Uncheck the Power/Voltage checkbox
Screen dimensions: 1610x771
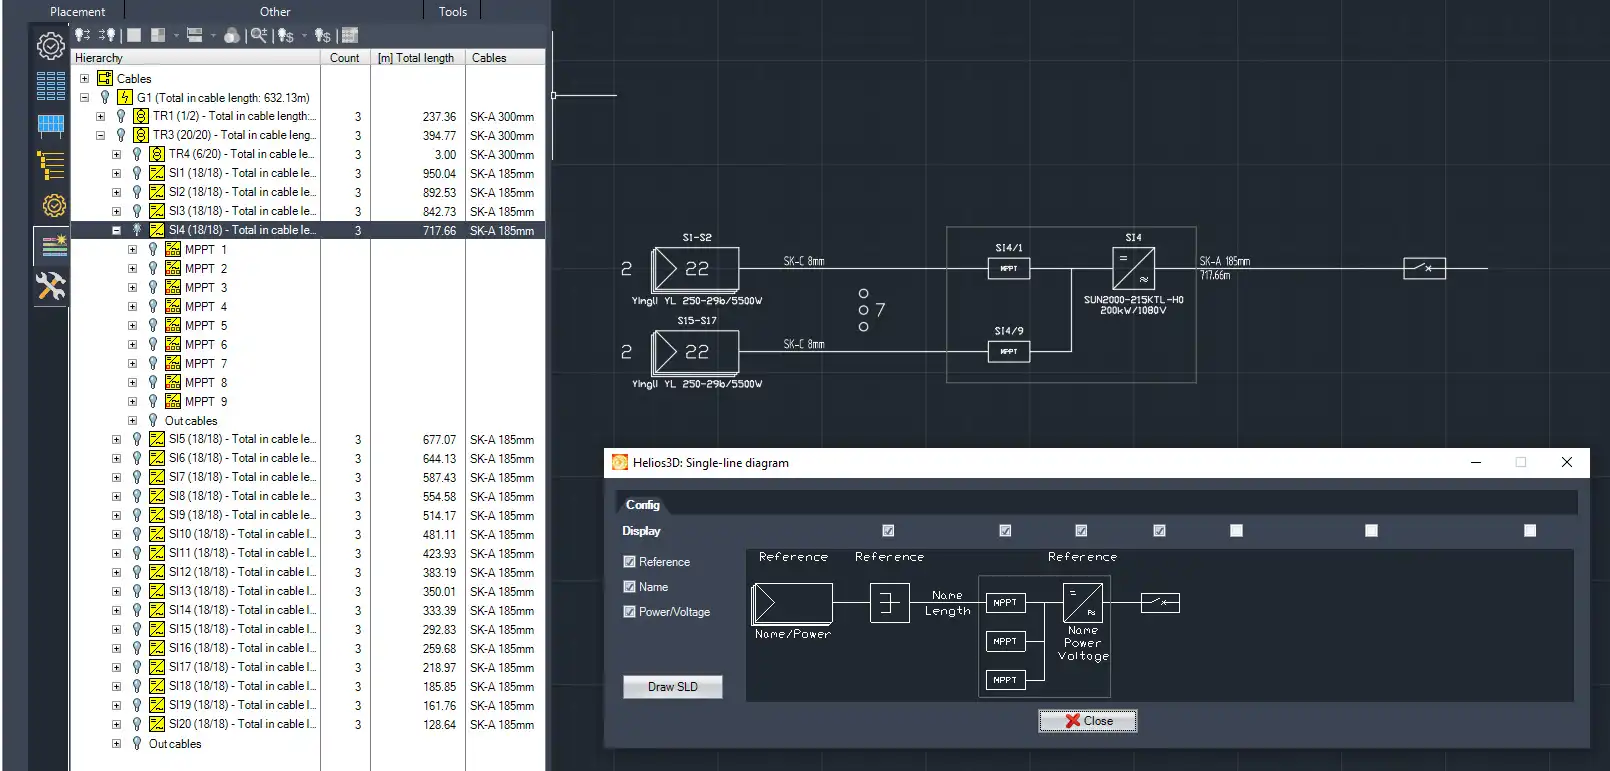[629, 612]
